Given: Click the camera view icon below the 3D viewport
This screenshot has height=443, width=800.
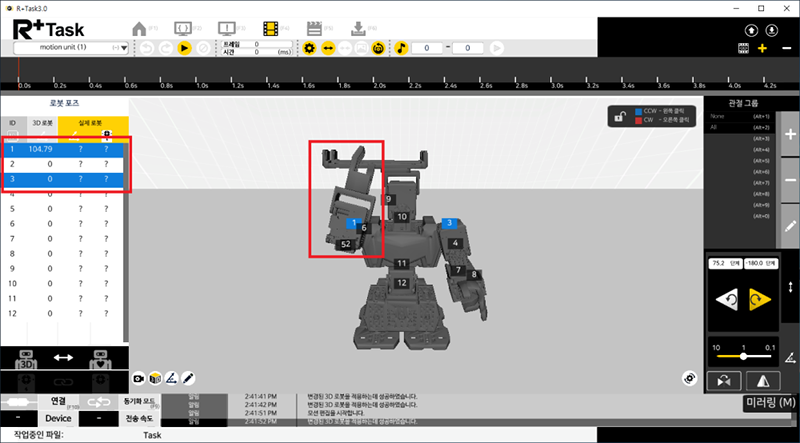Looking at the screenshot, I should [x=139, y=379].
